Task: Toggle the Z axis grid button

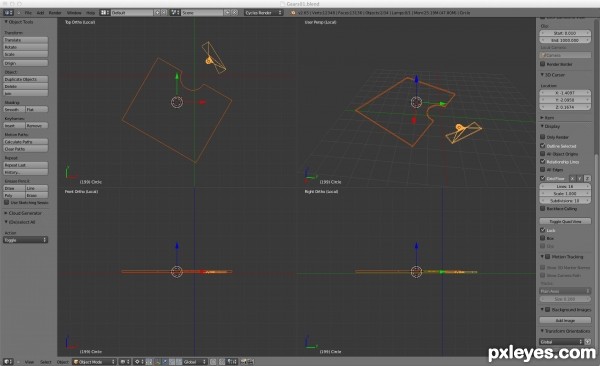Action: [x=587, y=178]
